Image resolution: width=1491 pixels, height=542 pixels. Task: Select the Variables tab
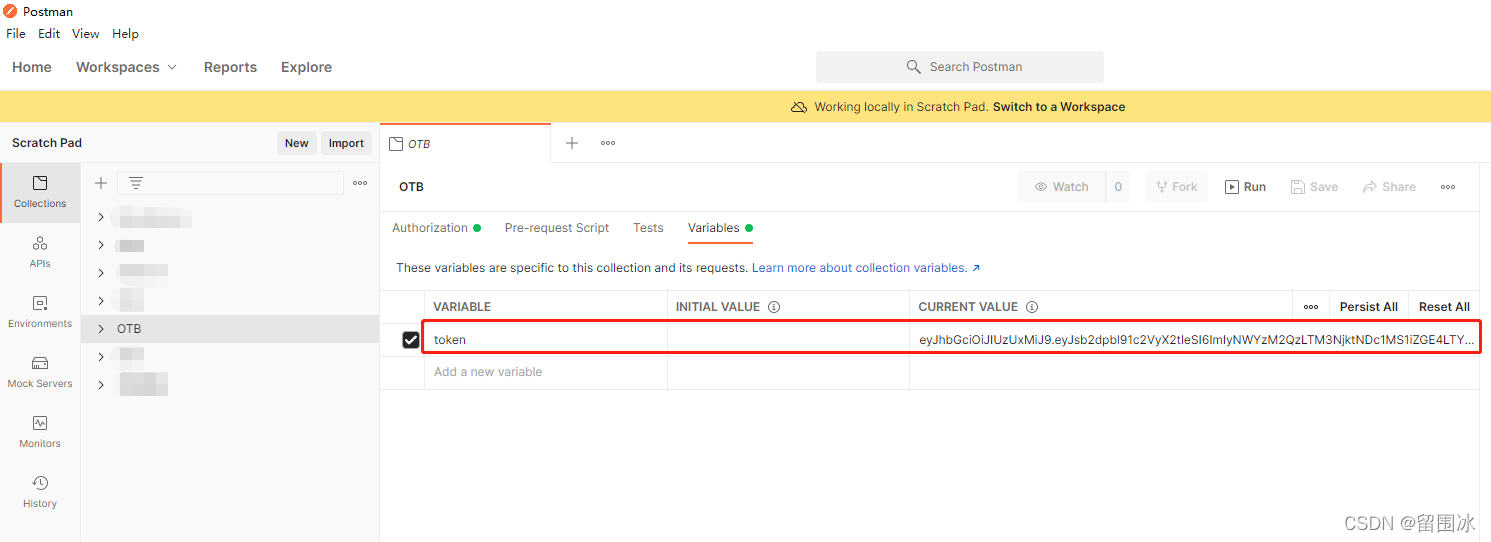click(x=720, y=228)
